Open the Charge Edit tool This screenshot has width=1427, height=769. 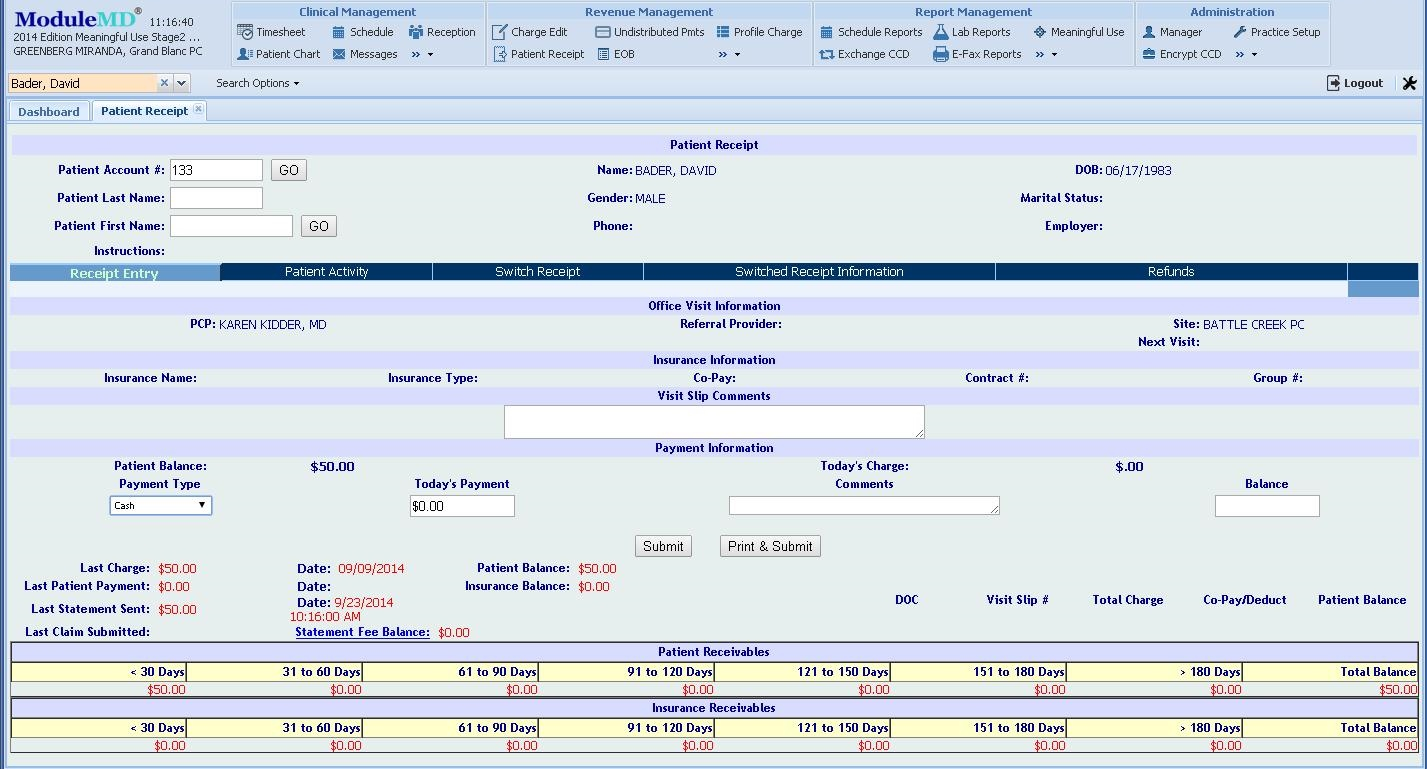click(538, 31)
